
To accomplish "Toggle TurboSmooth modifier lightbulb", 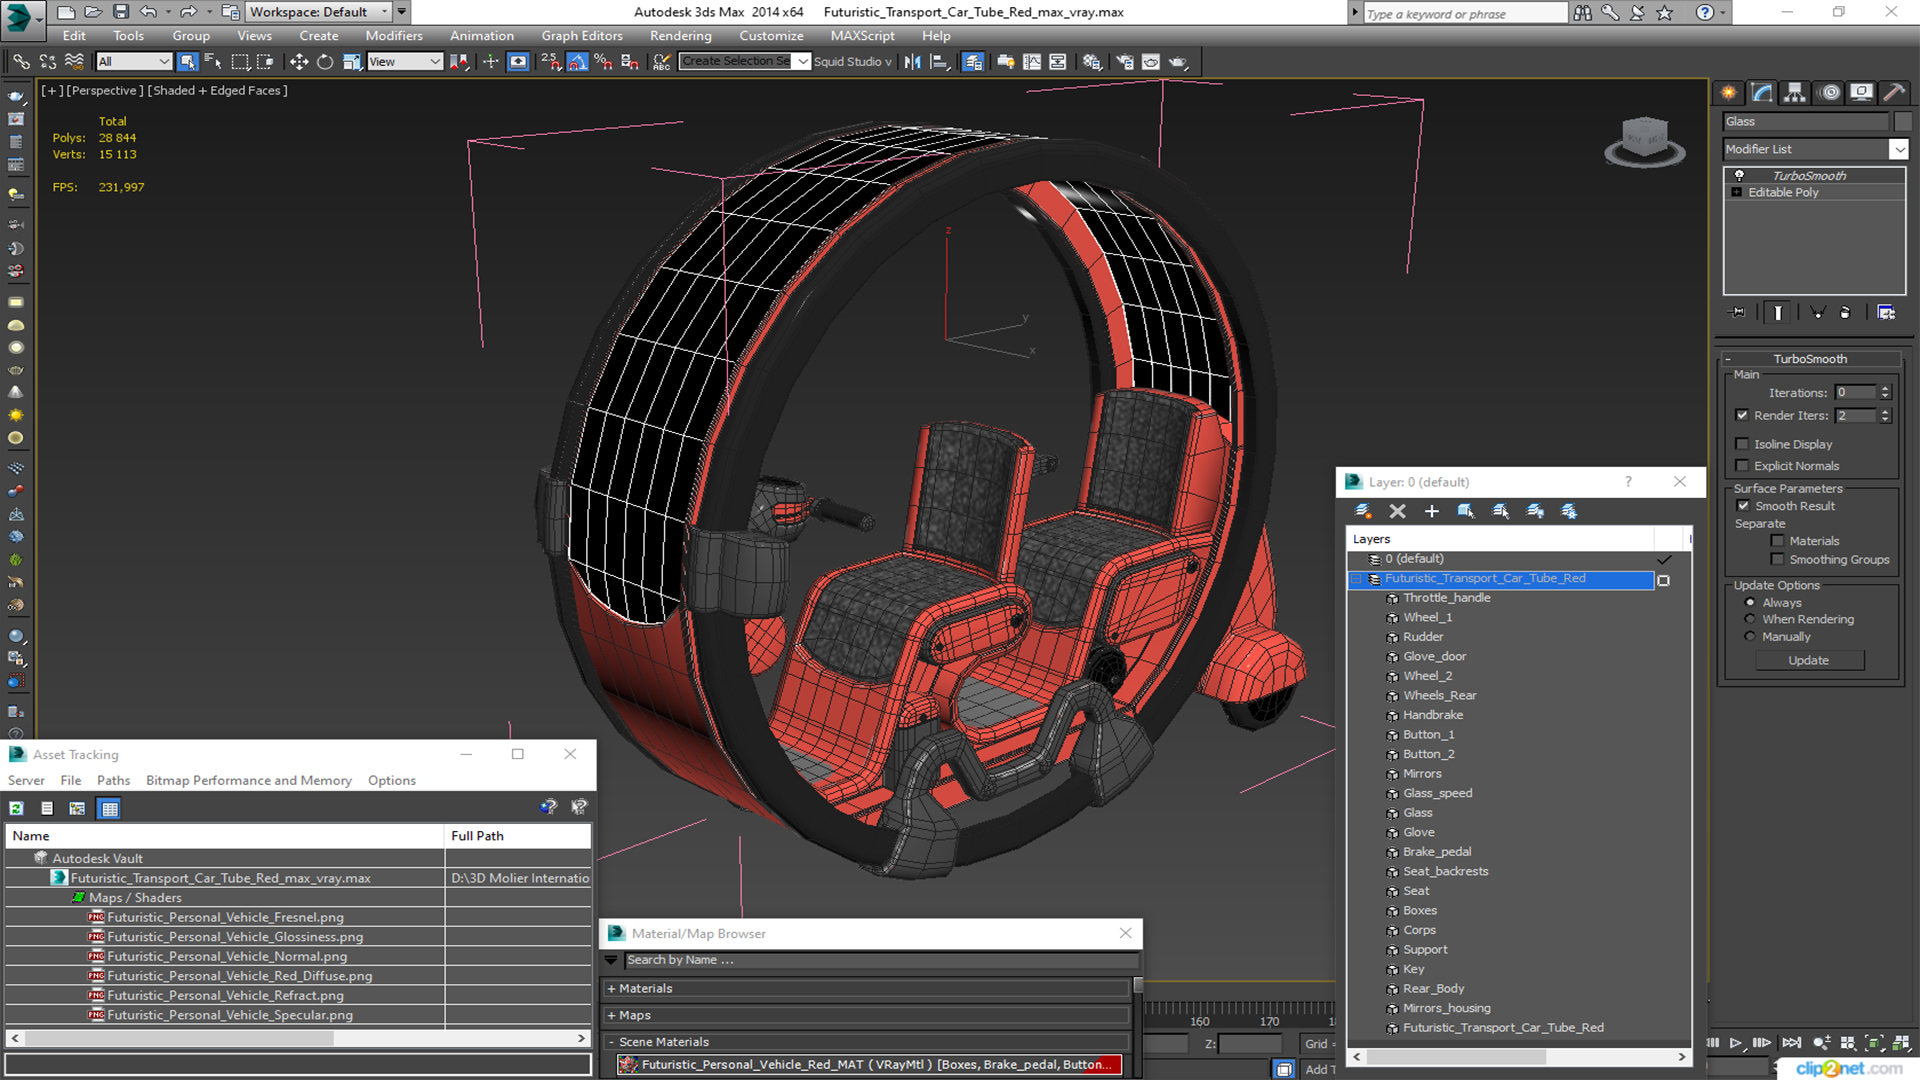I will (1739, 175).
